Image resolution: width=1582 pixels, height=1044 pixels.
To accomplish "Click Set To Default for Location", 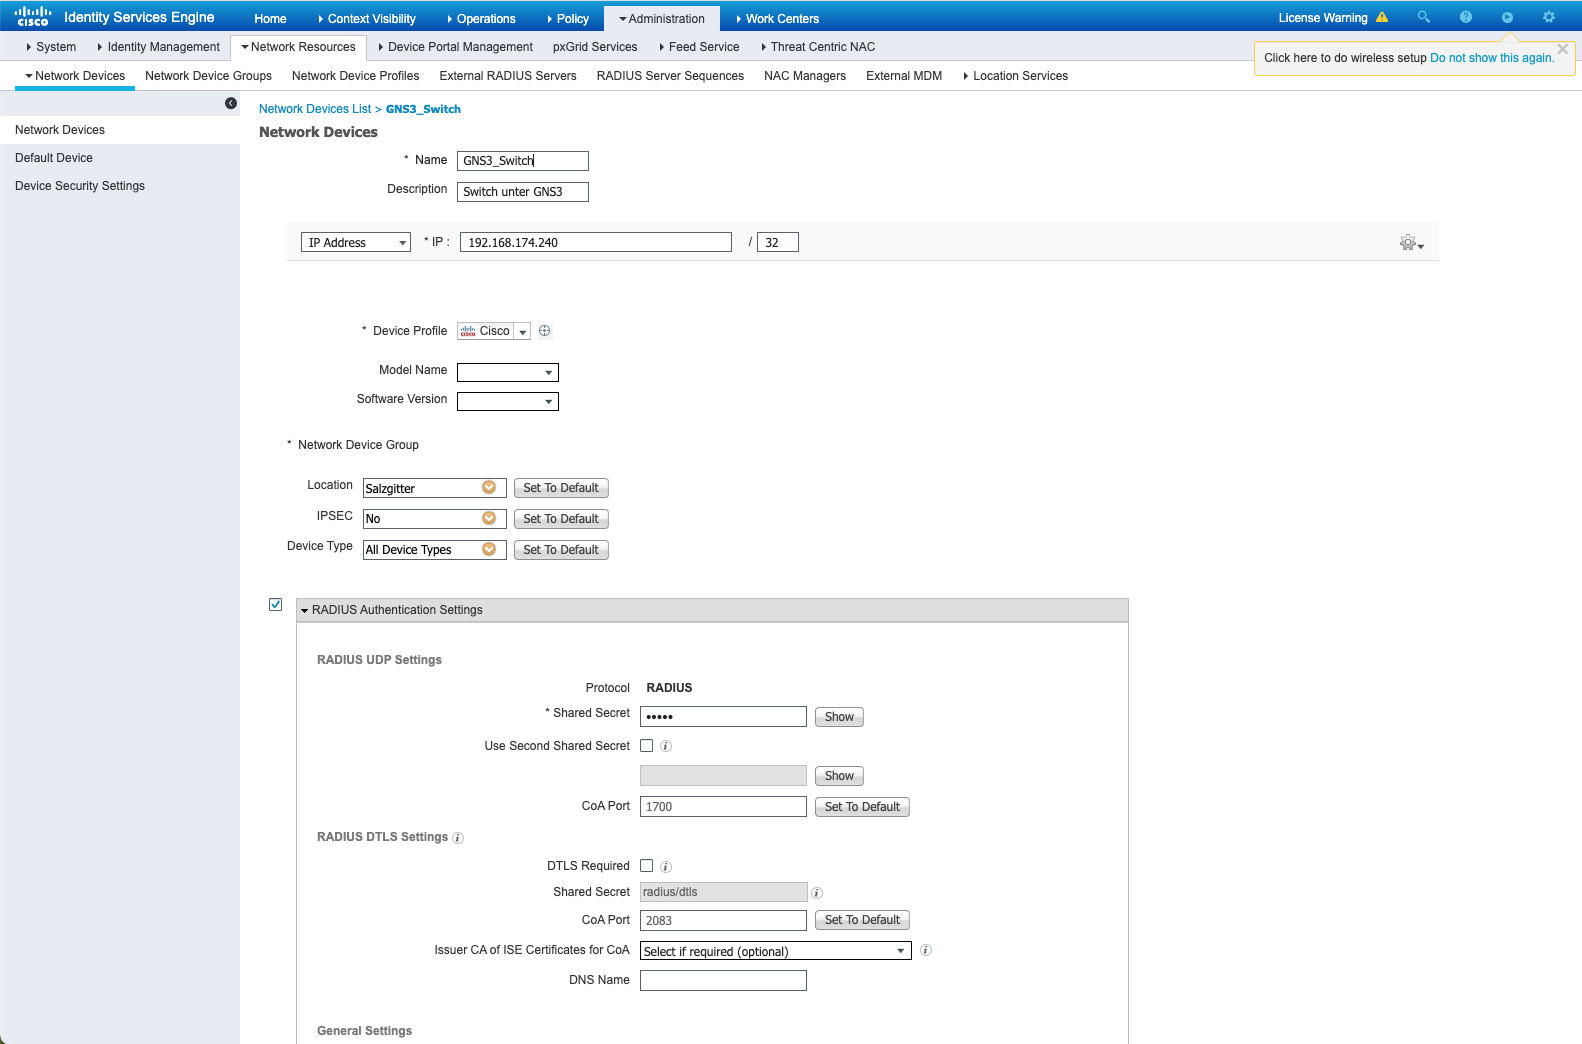I will [x=561, y=488].
